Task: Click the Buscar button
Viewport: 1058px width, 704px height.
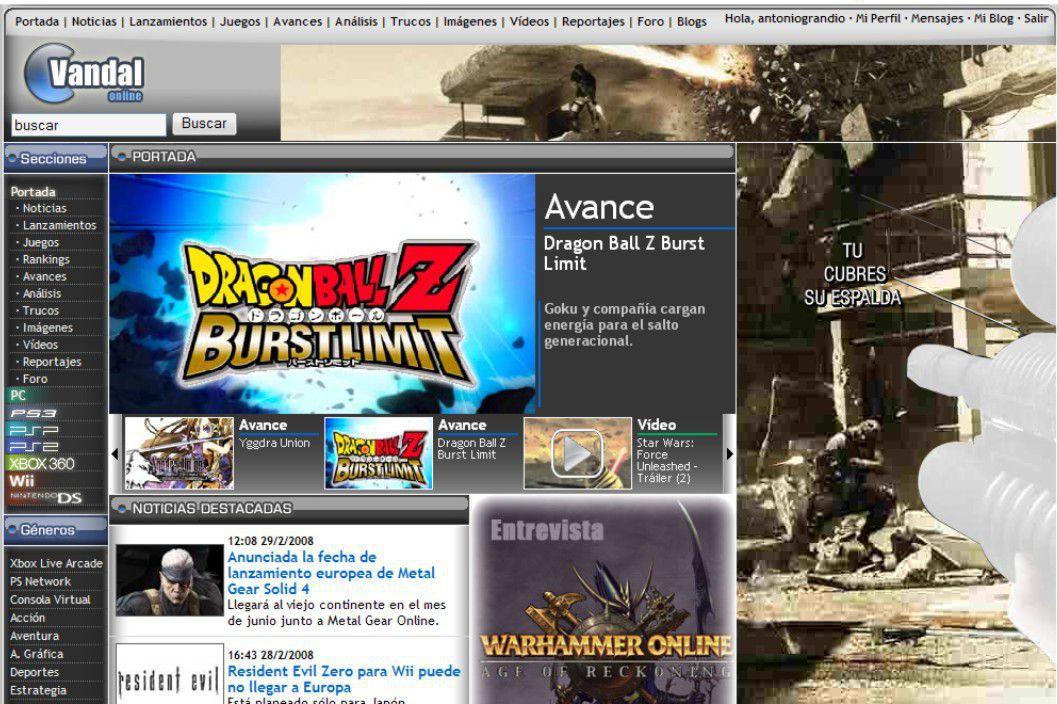Action: pyautogui.click(x=204, y=124)
